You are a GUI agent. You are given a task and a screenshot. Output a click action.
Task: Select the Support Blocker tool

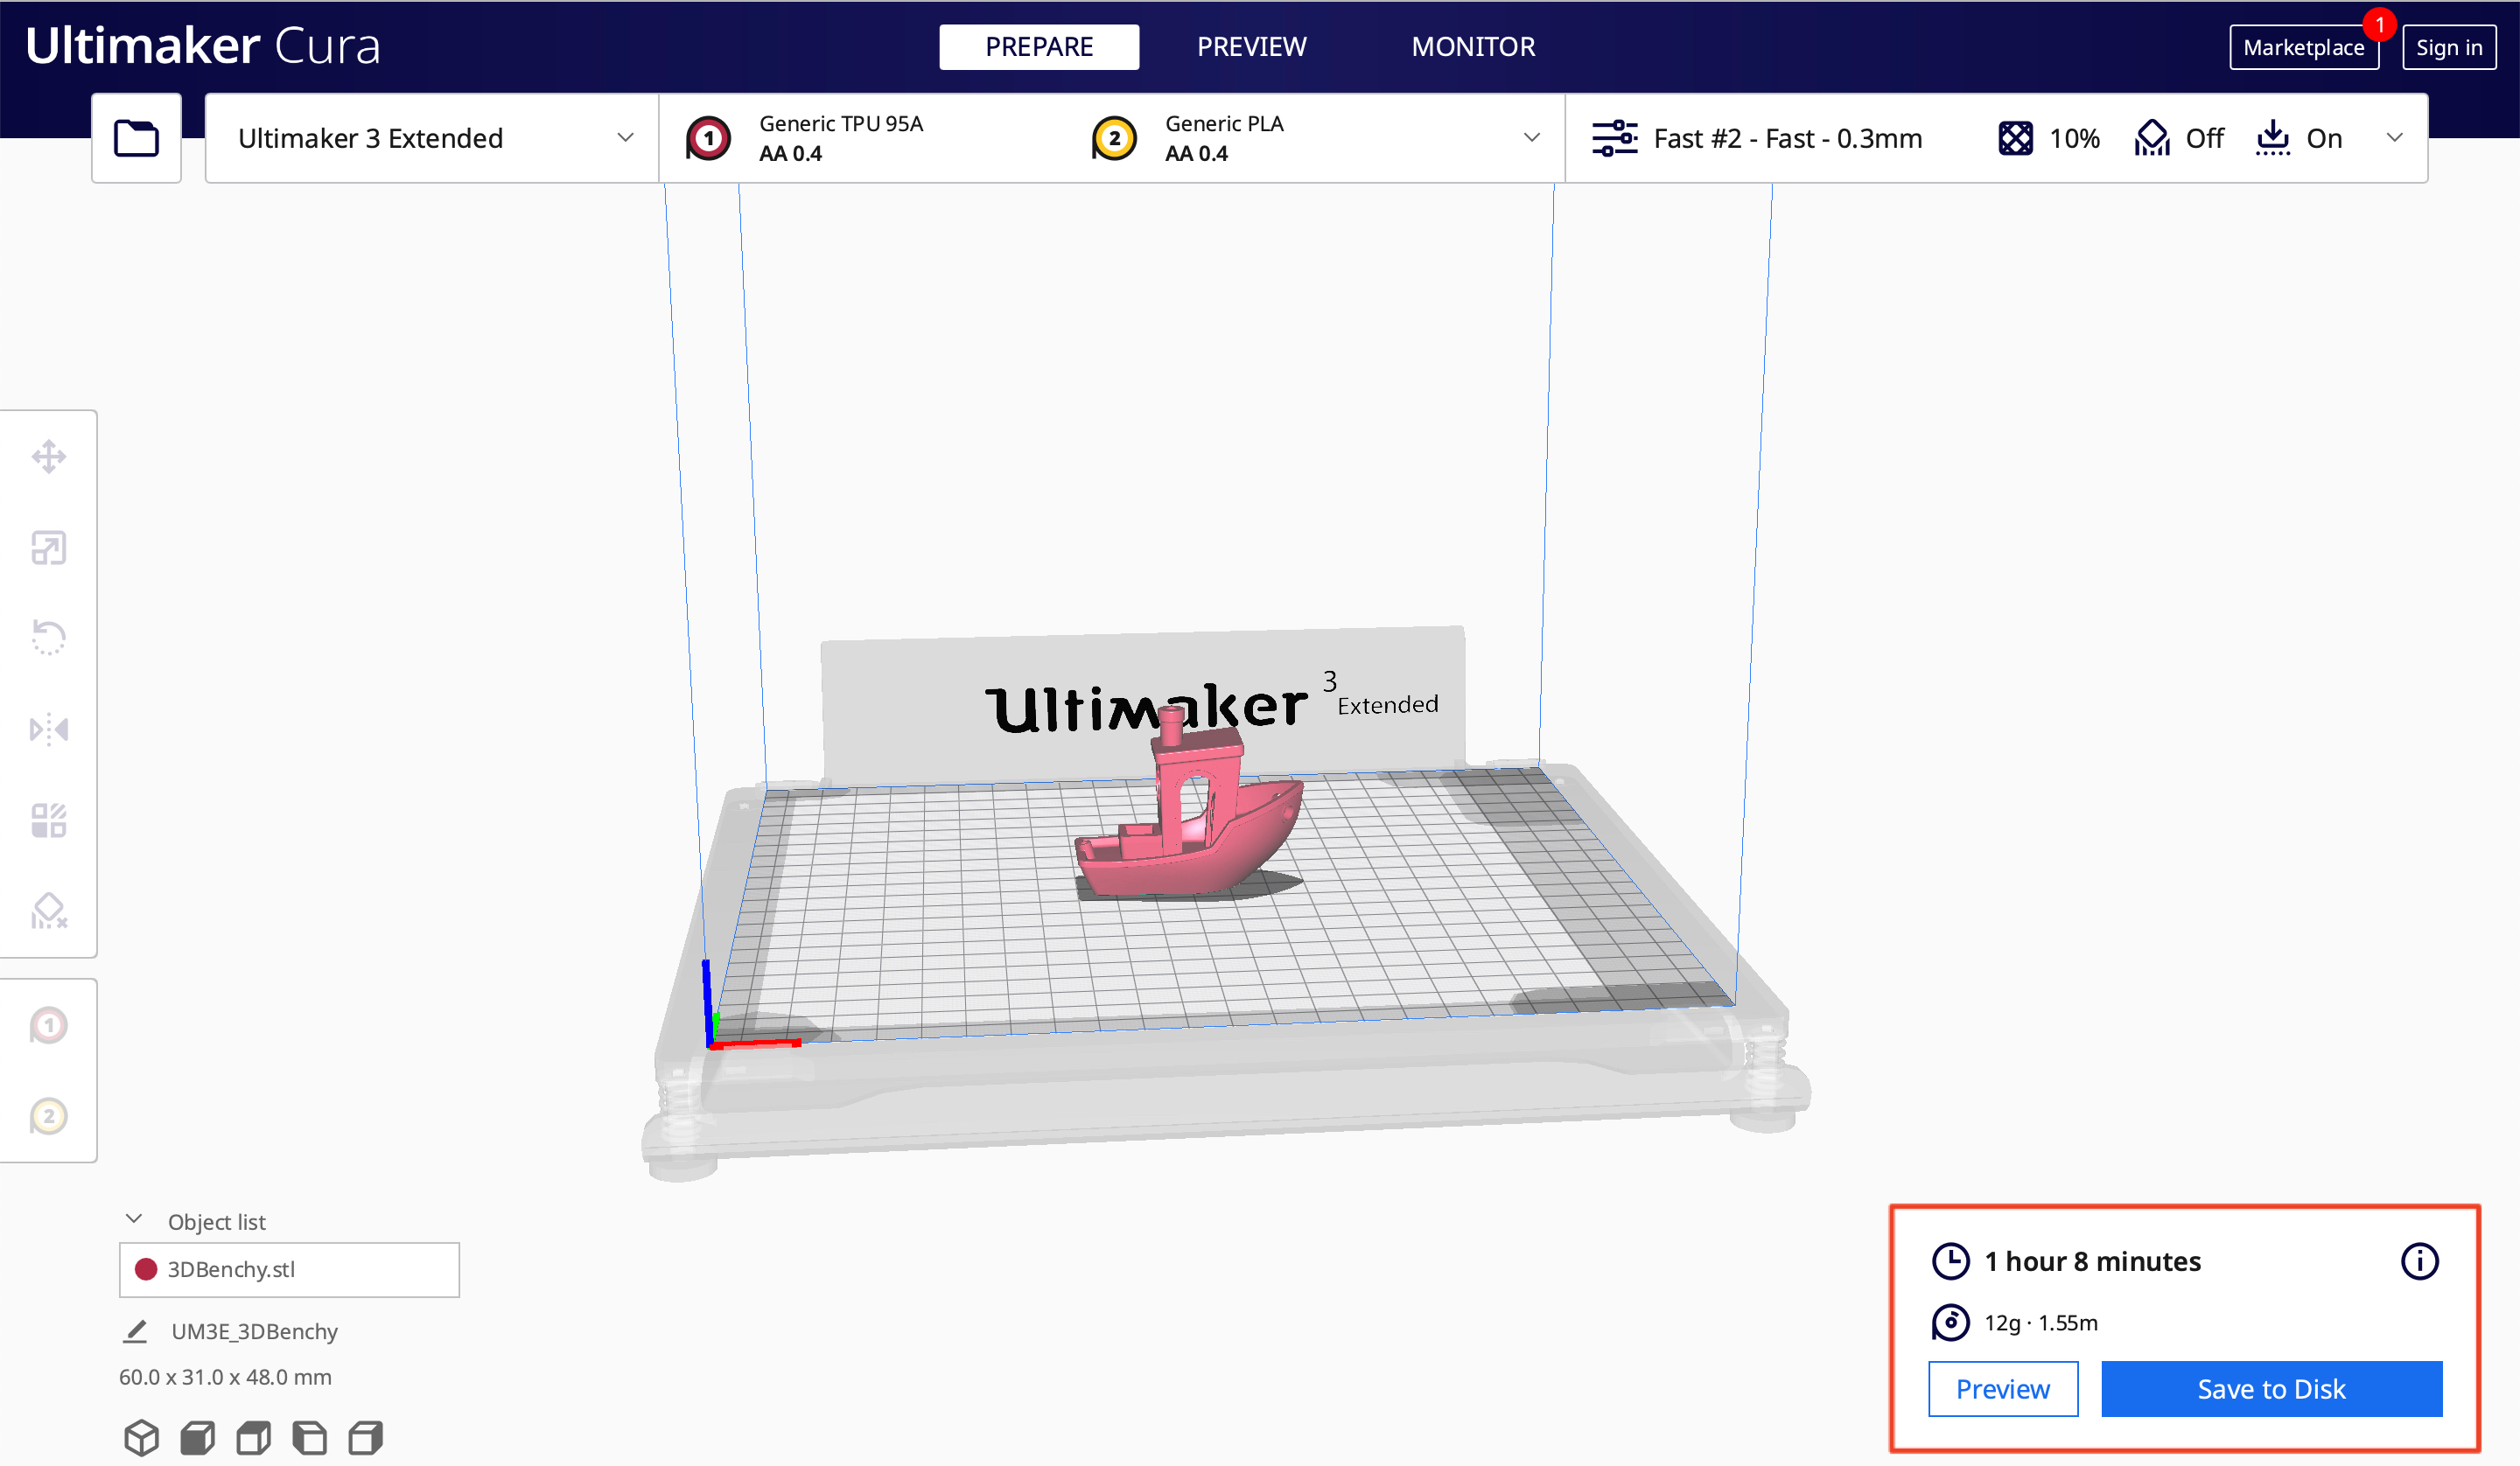tap(49, 911)
